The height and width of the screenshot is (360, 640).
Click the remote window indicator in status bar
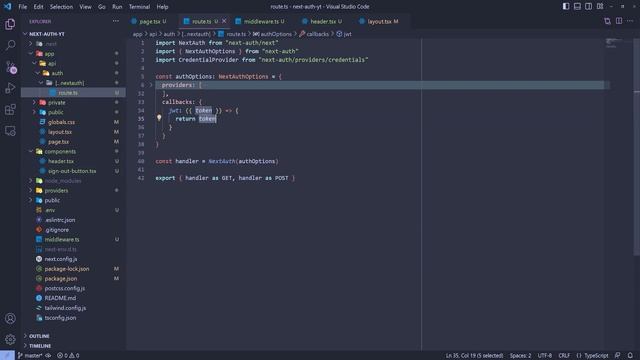coord(7,356)
